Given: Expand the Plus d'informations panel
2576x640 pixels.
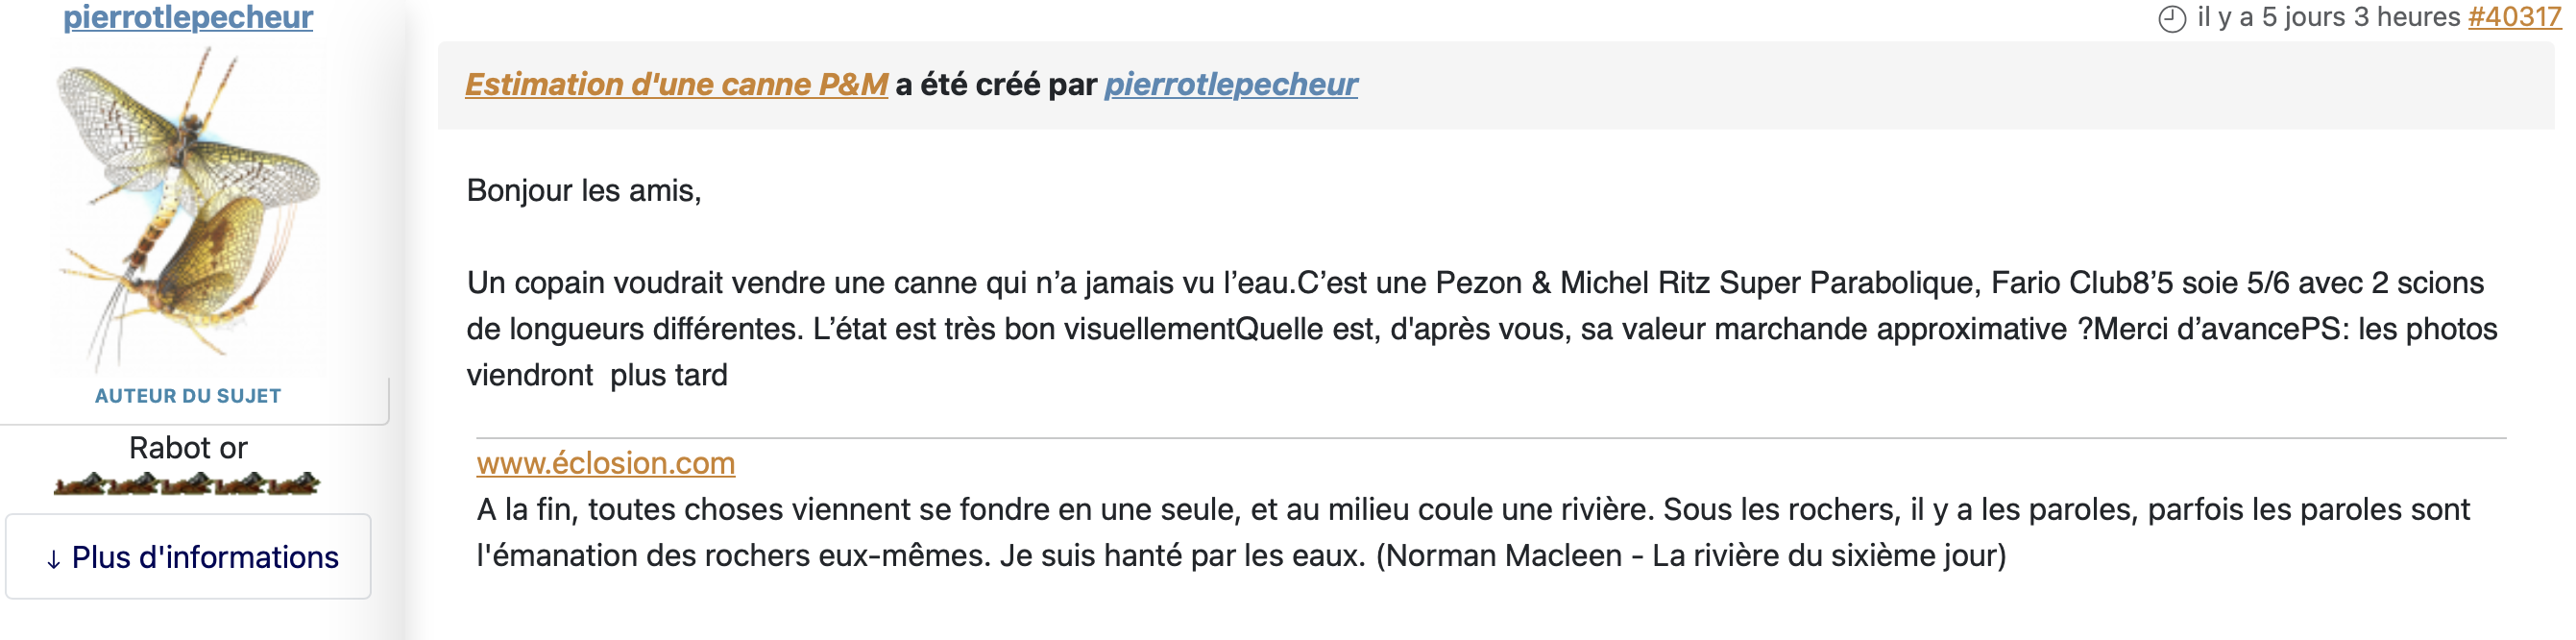Looking at the screenshot, I should pyautogui.click(x=188, y=557).
